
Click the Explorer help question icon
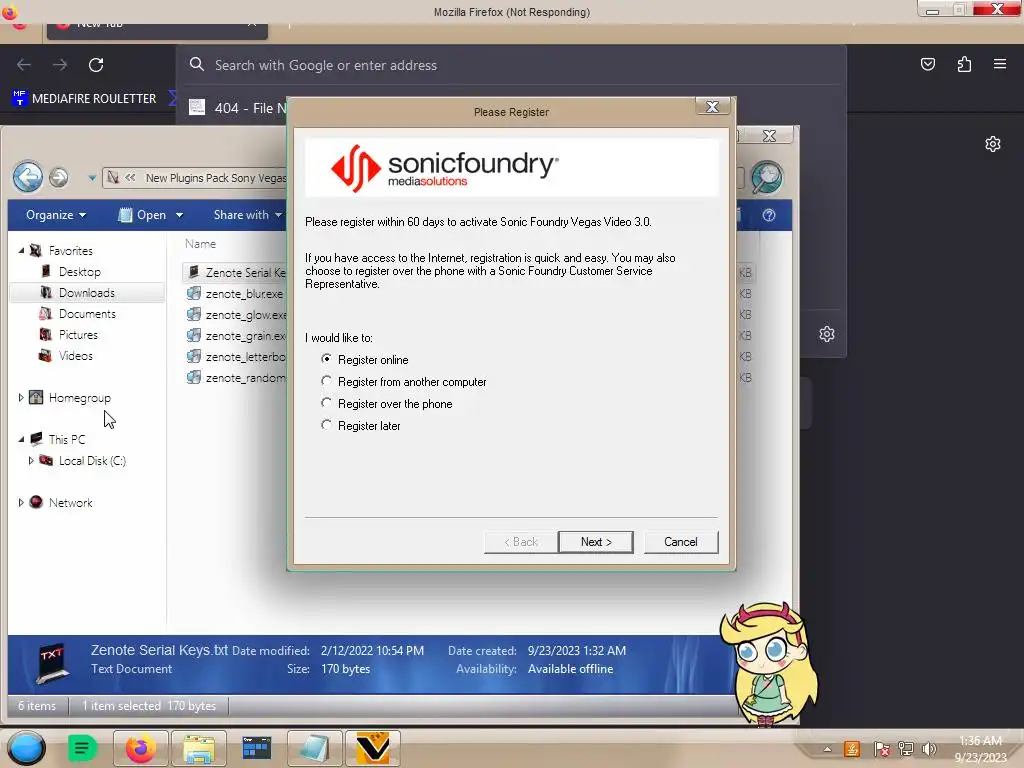pos(769,216)
